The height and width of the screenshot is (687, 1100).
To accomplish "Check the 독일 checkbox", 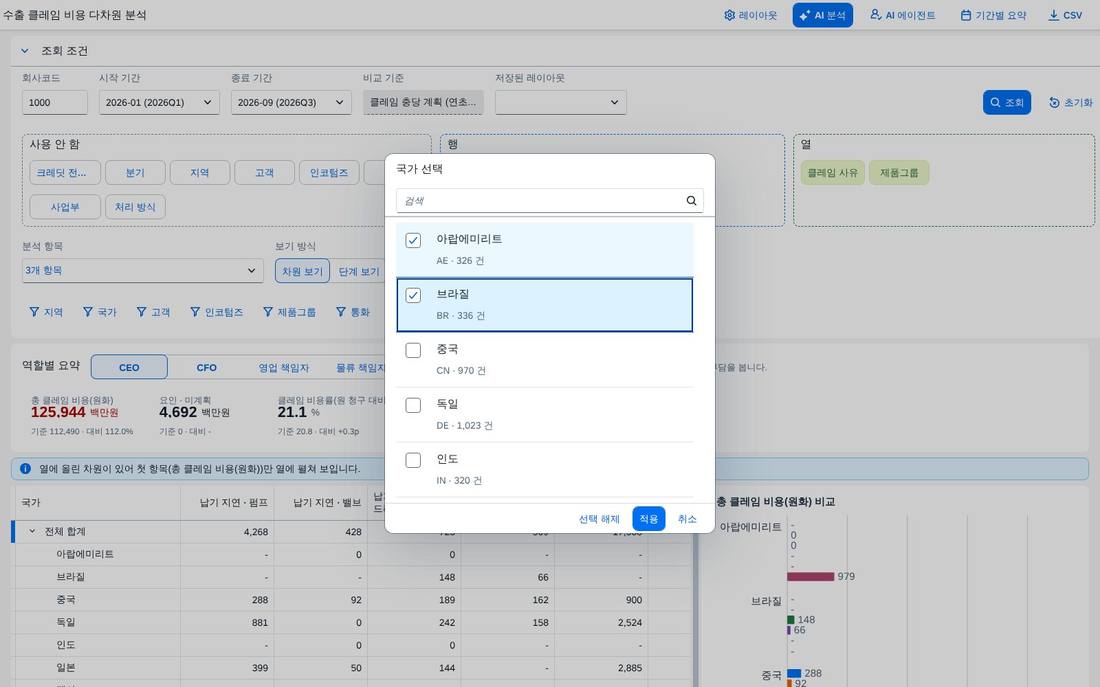I will 413,405.
